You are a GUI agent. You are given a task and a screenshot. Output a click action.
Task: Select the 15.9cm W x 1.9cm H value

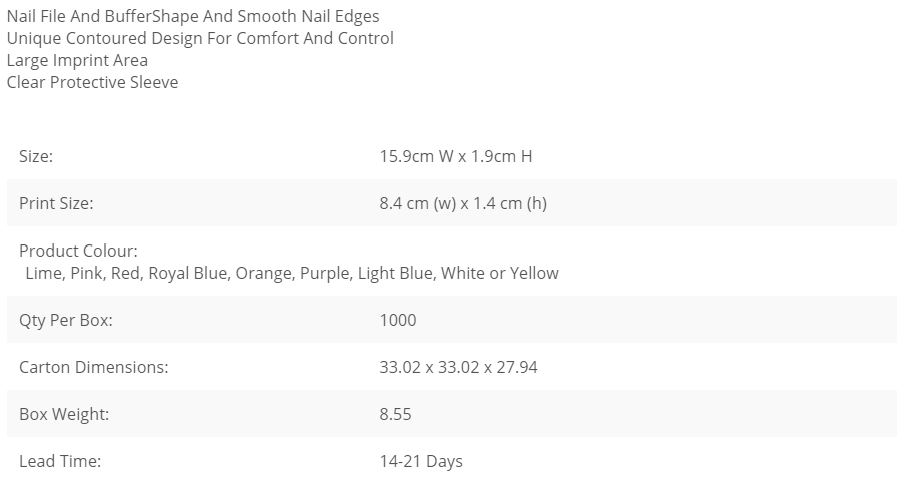point(456,156)
